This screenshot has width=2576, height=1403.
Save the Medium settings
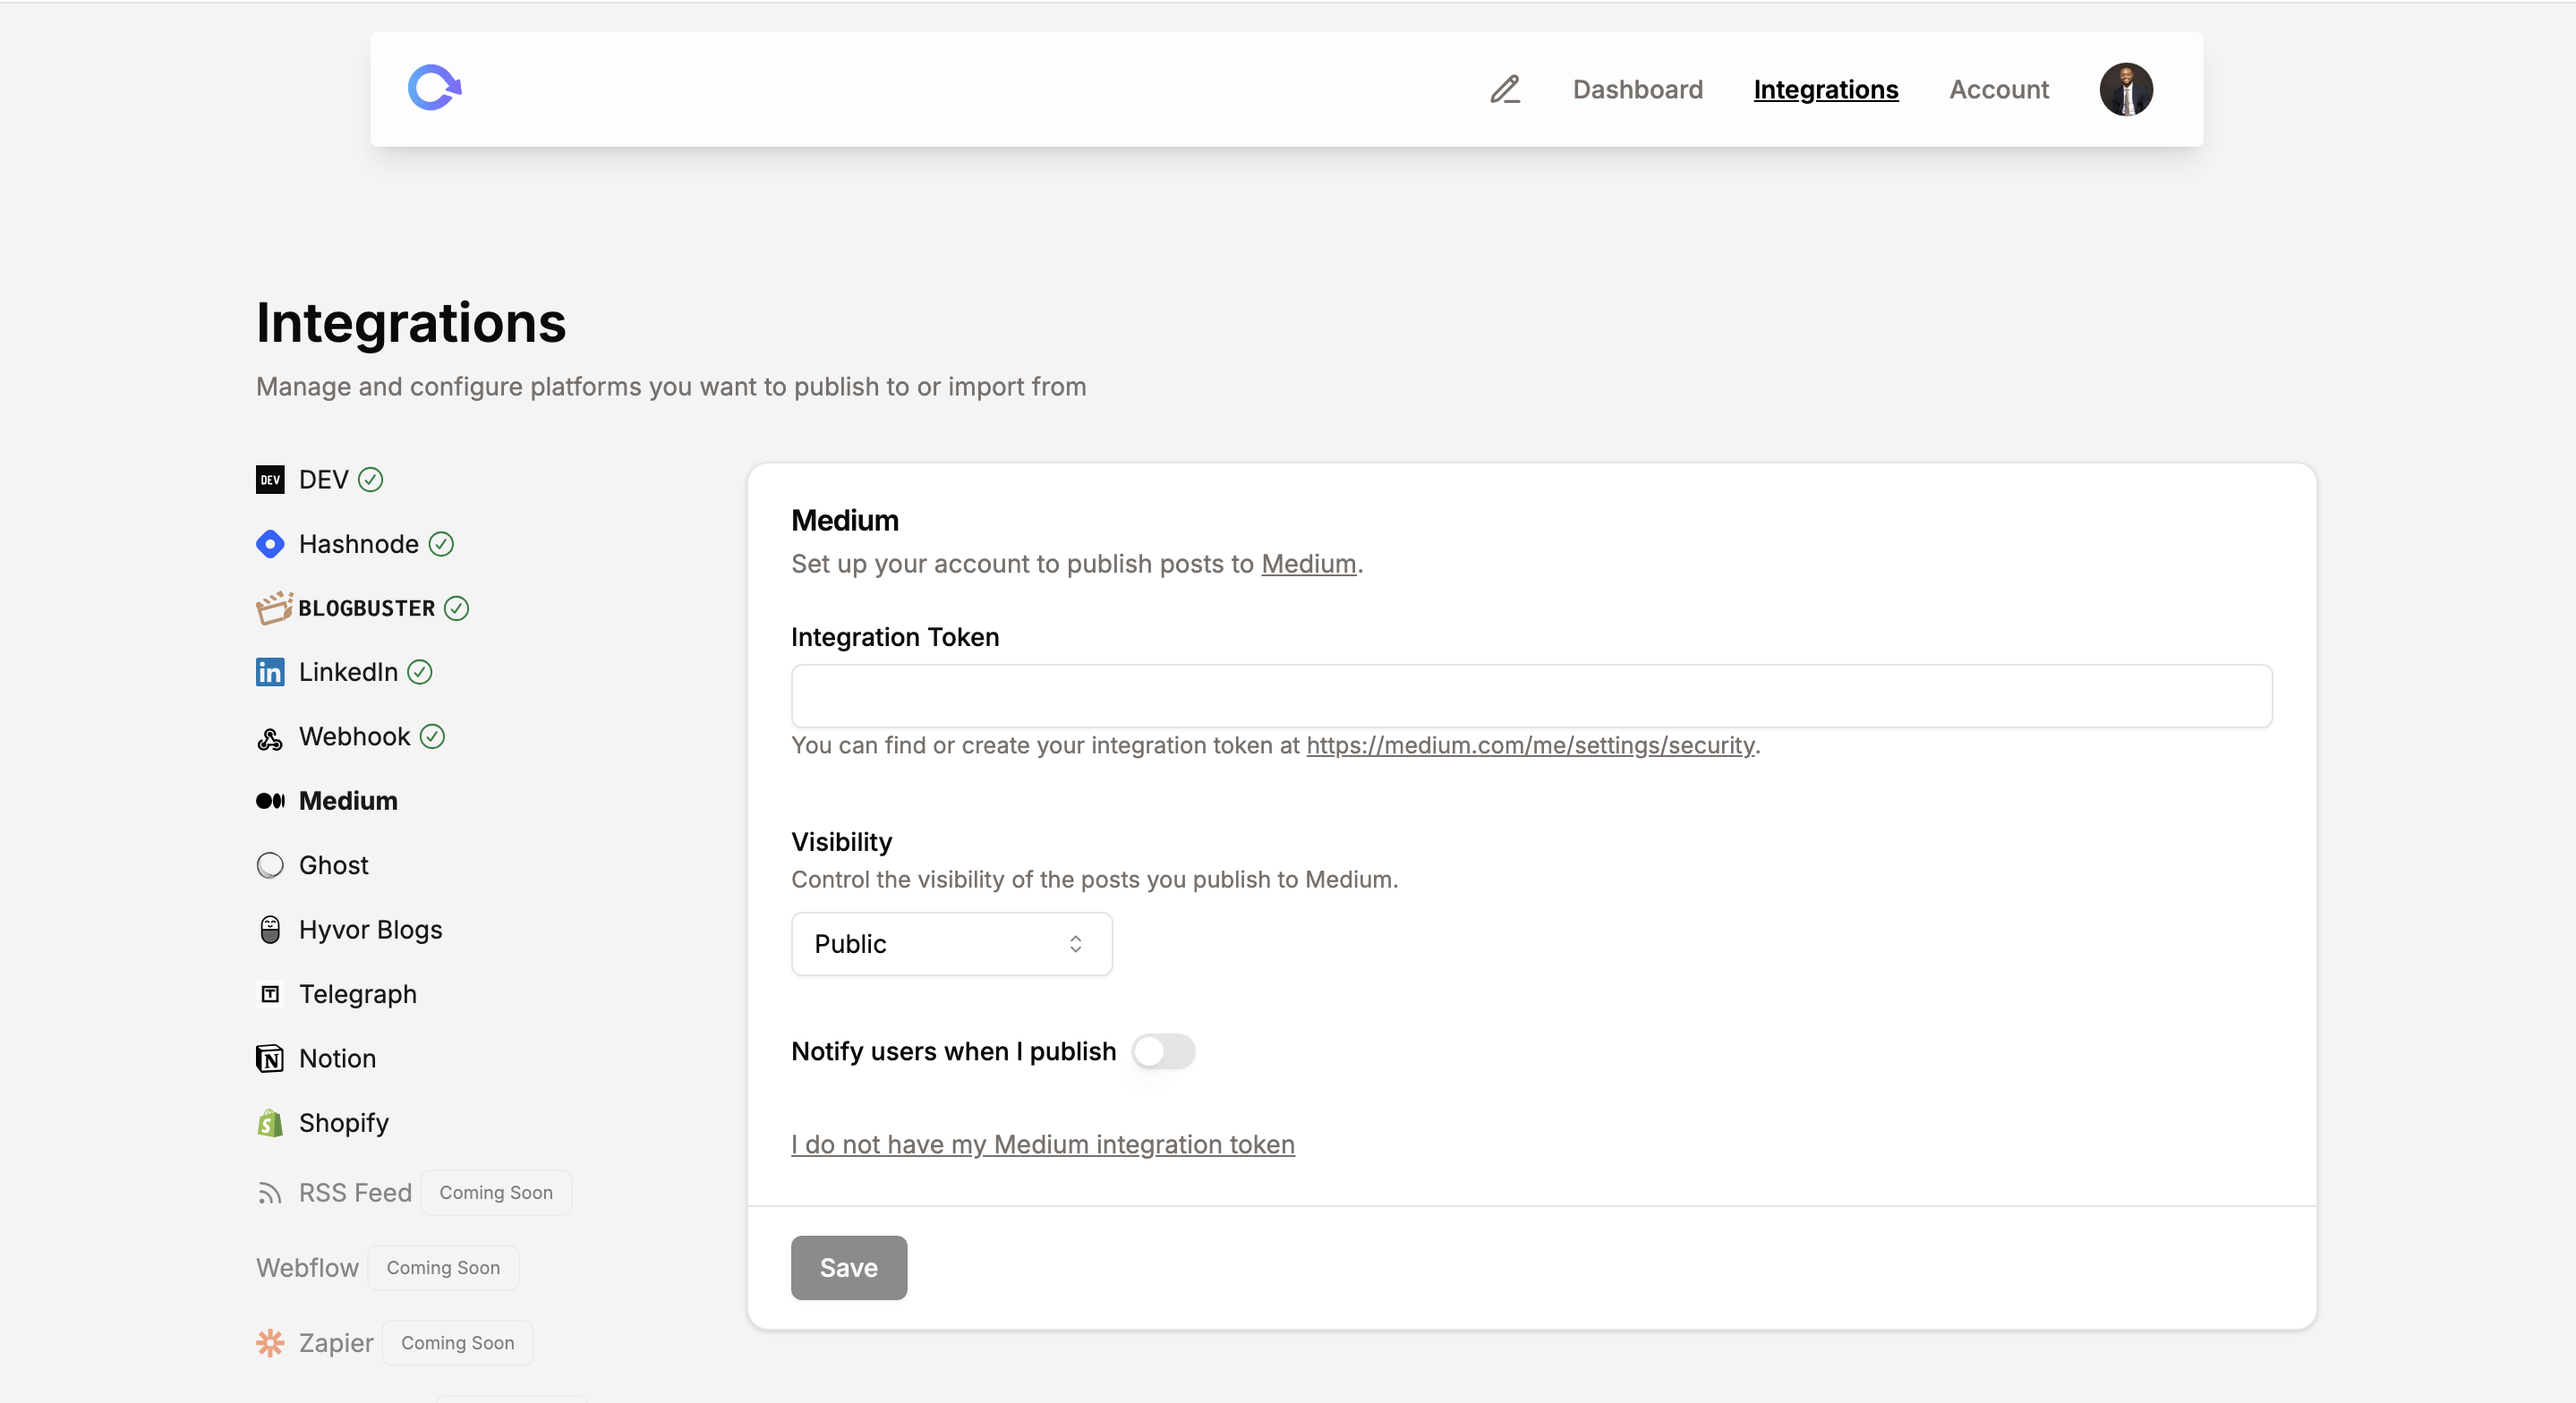pos(849,1268)
